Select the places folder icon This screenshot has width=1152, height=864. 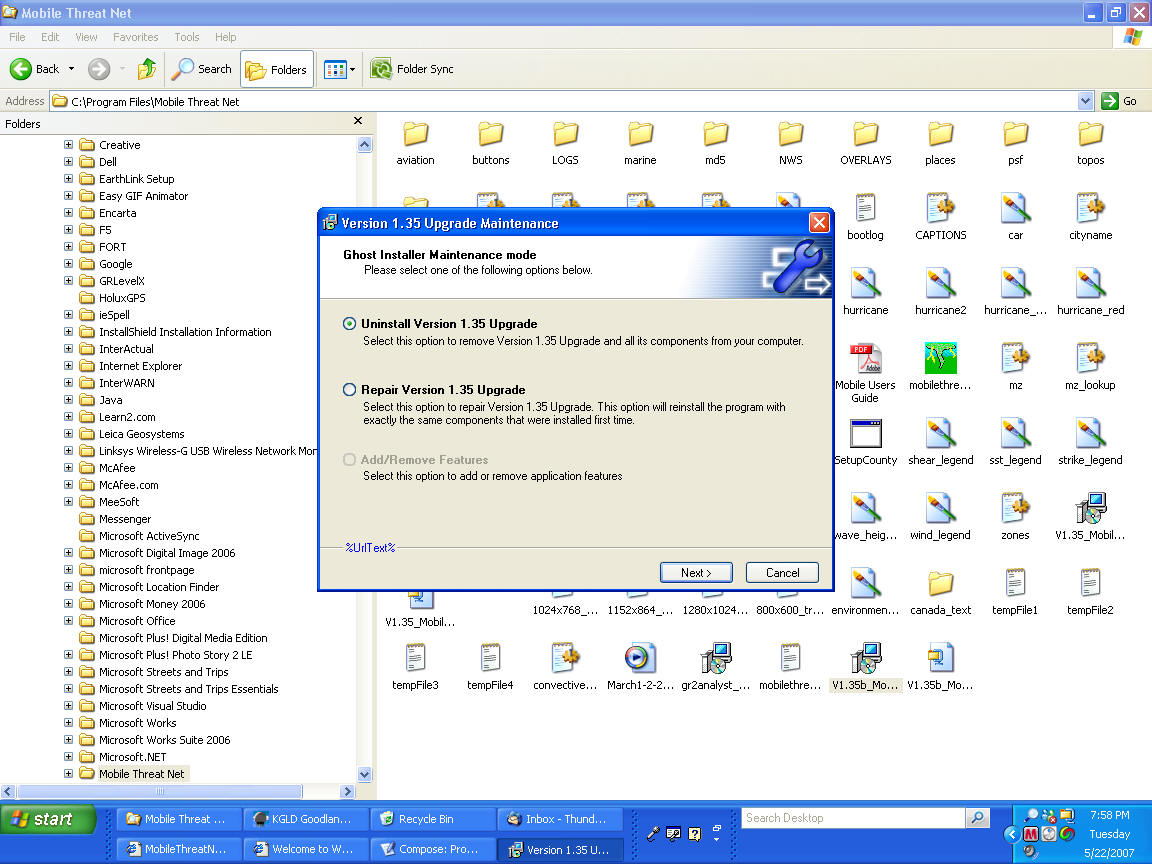pos(940,134)
